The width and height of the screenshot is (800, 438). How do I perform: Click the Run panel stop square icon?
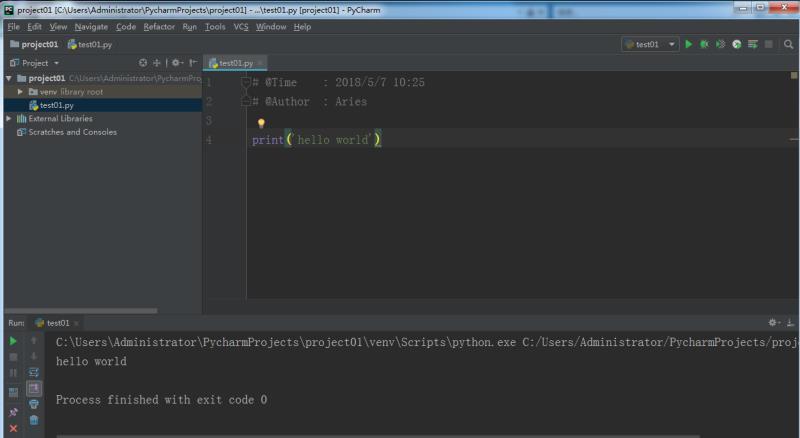(13, 357)
